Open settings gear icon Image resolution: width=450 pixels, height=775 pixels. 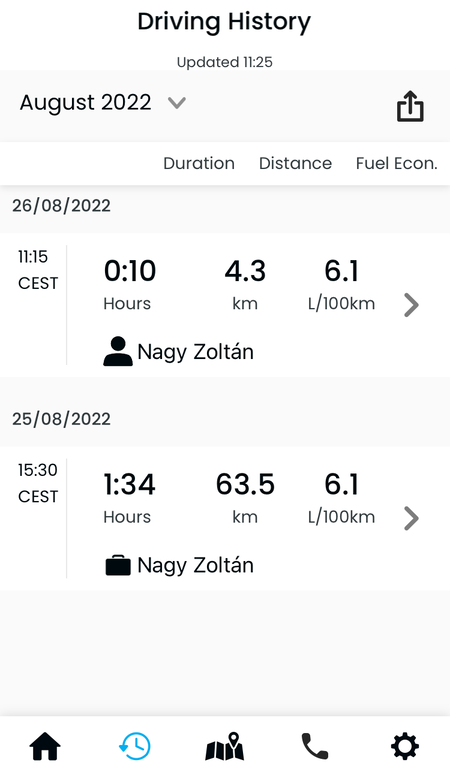[x=405, y=746]
